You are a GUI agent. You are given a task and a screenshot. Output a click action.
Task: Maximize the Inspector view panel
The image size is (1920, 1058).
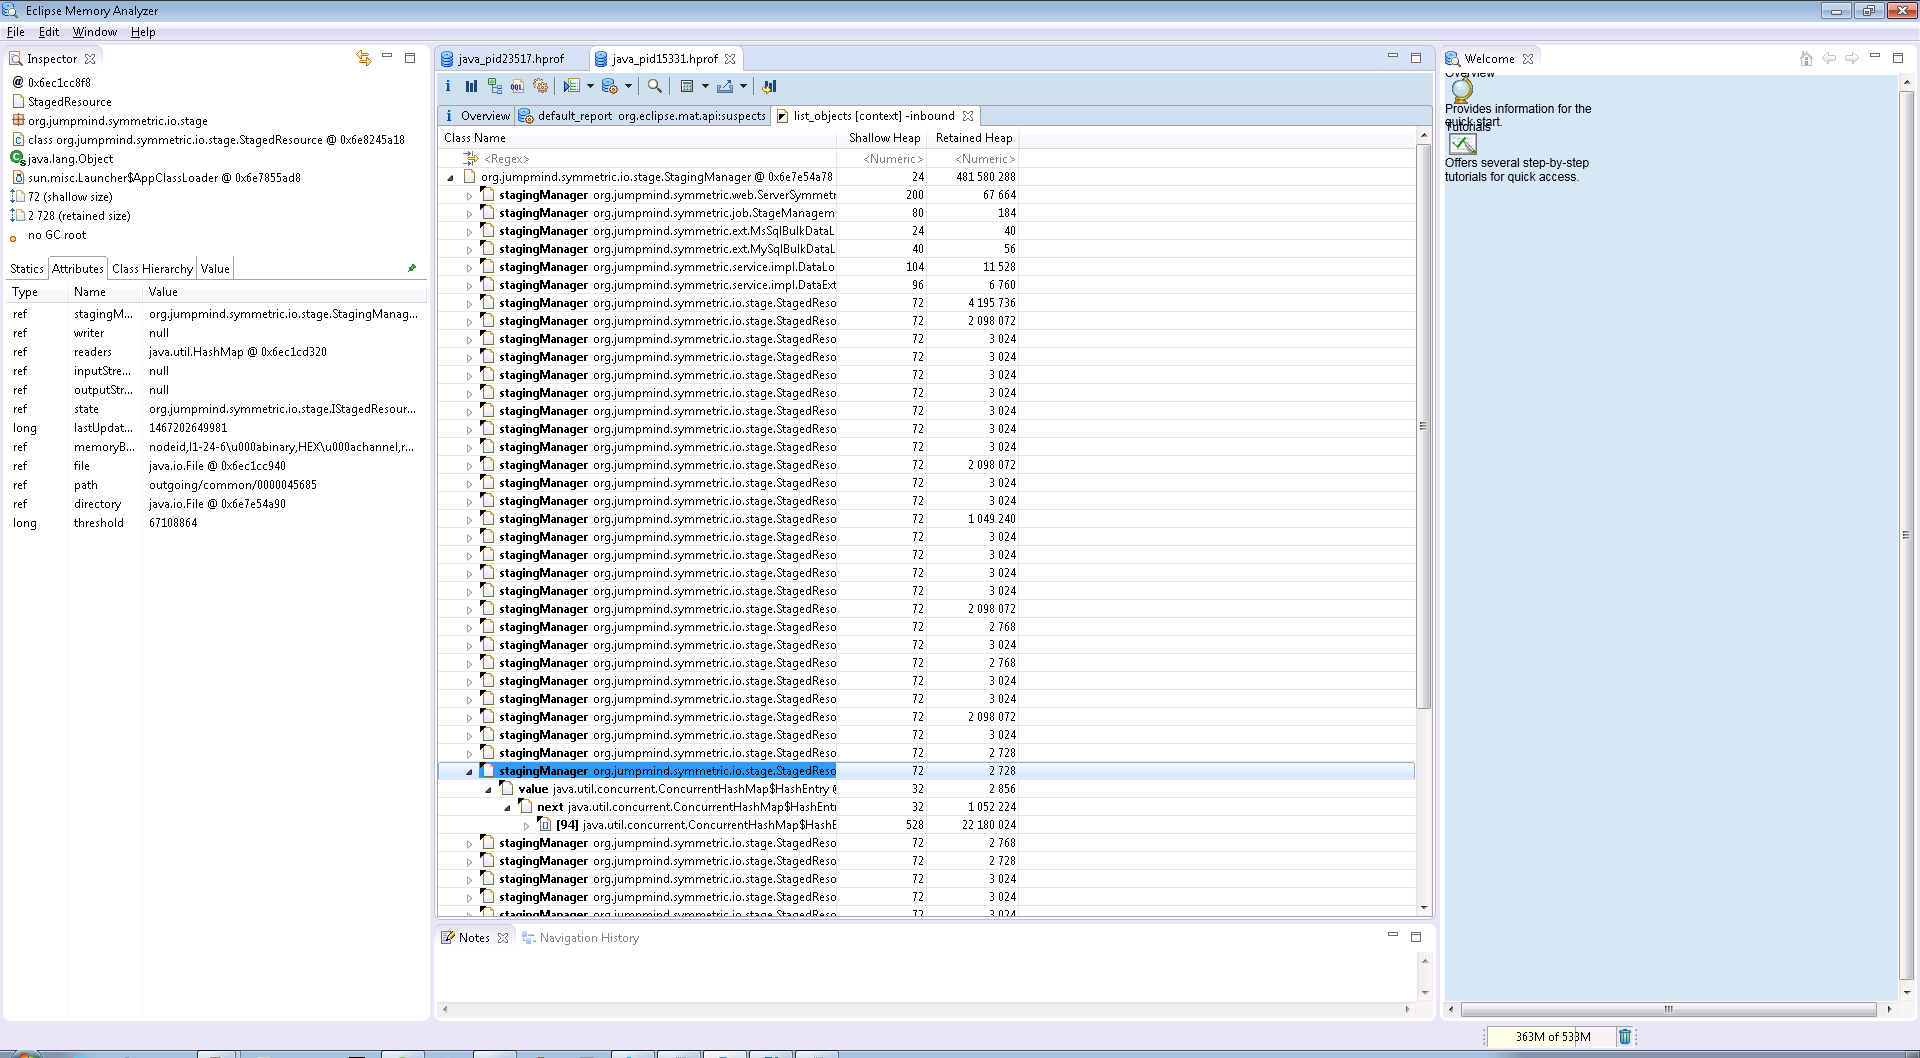pos(410,58)
